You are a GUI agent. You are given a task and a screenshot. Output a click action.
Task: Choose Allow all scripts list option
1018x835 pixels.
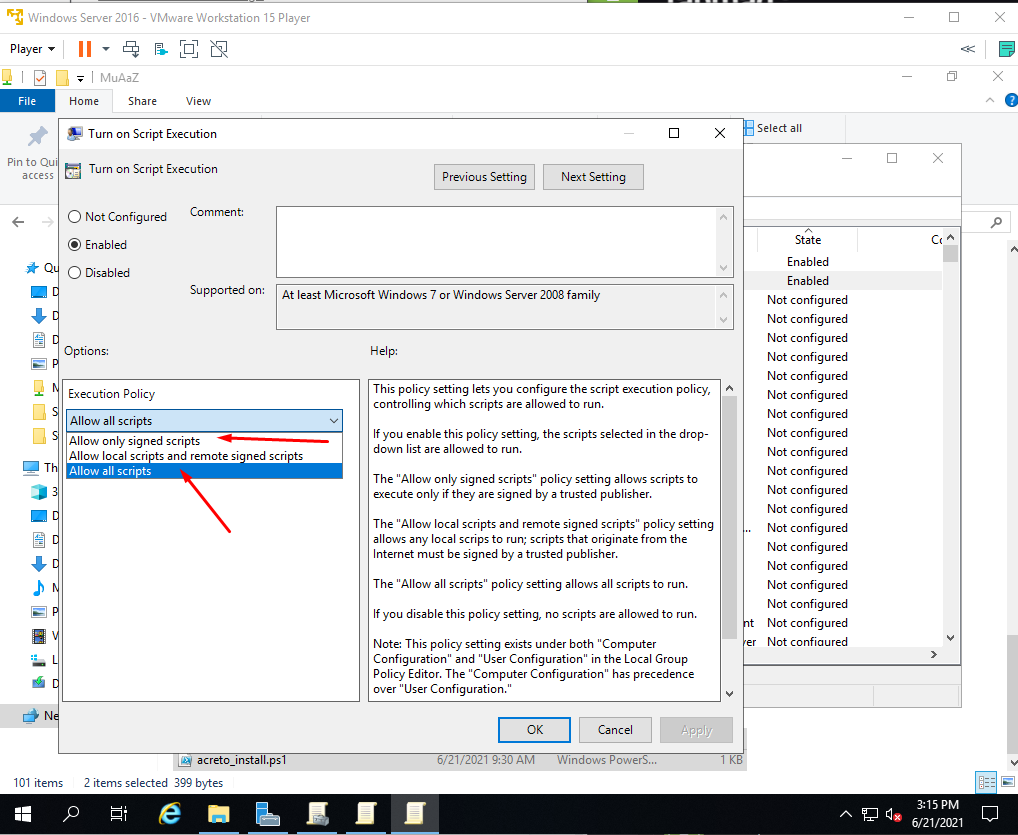[205, 471]
